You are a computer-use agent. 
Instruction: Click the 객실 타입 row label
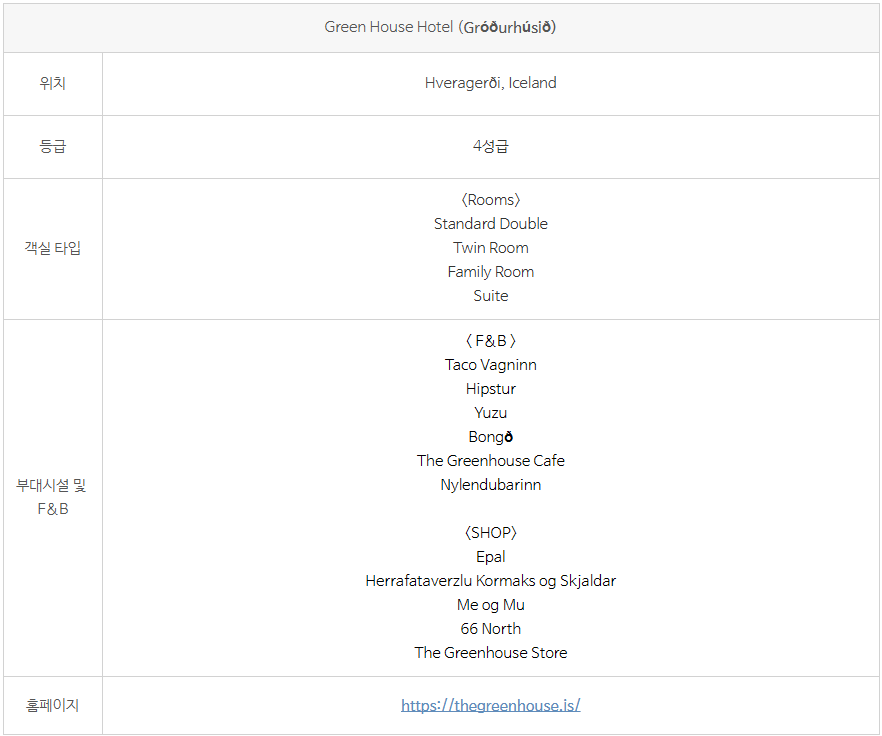click(52, 248)
